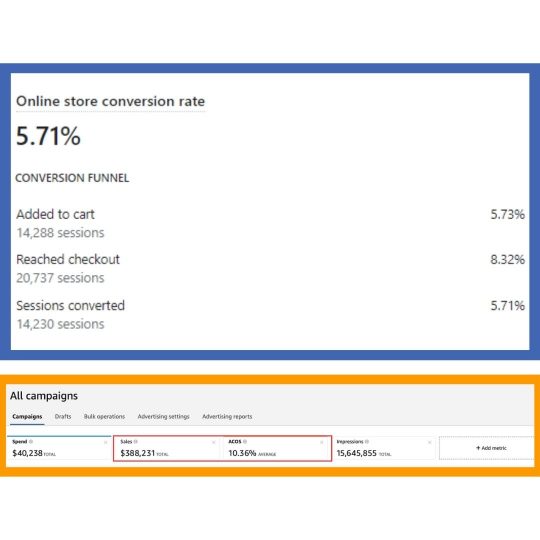Click the info icon next to Spend
Screen dimensions: 540x540
pyautogui.click(x=31, y=442)
